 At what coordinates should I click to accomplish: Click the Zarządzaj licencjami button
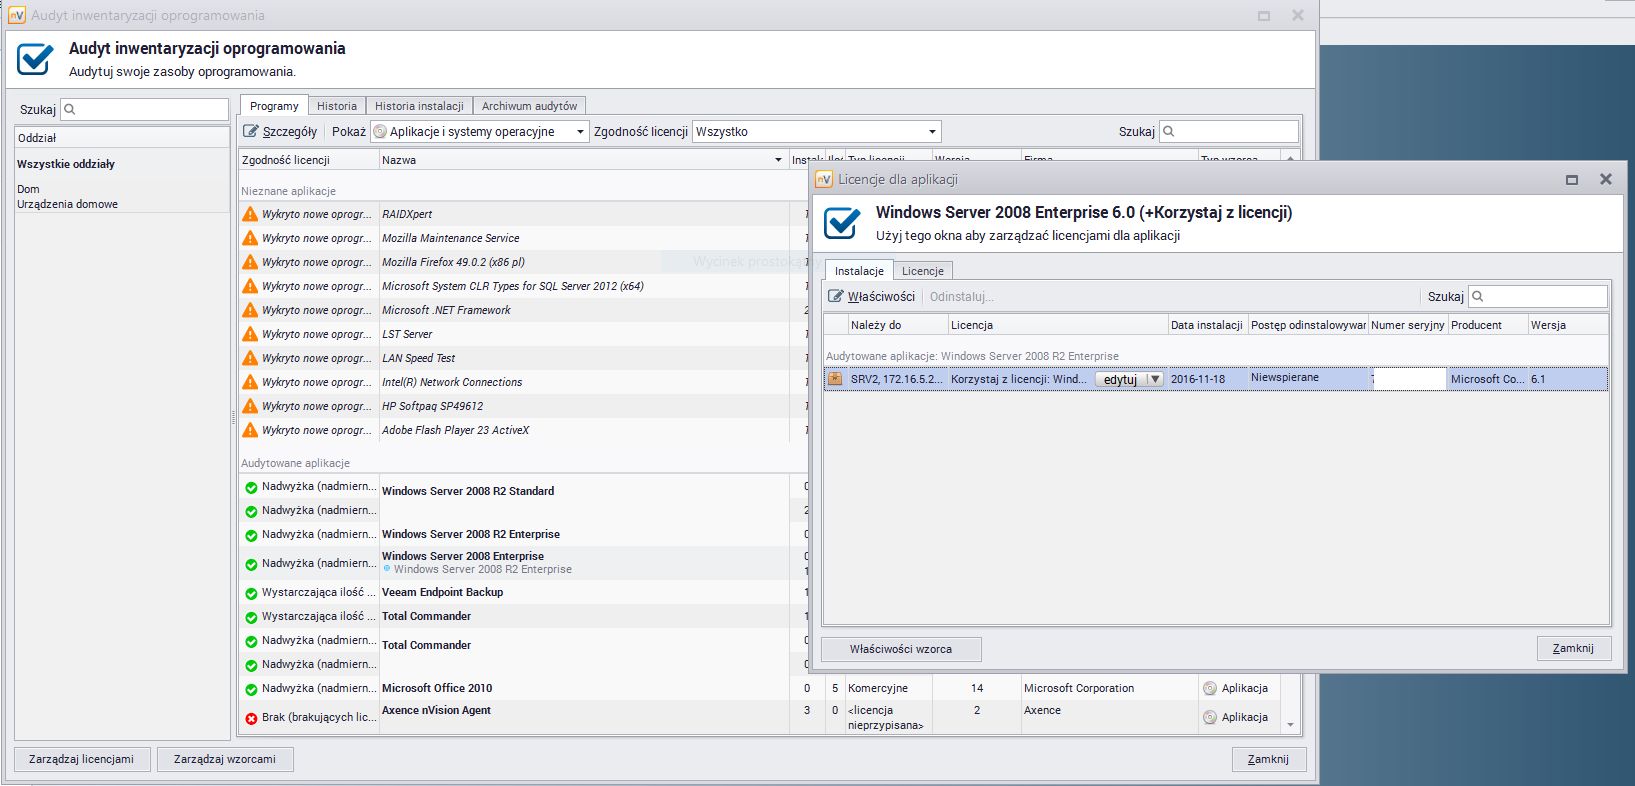pyautogui.click(x=81, y=759)
